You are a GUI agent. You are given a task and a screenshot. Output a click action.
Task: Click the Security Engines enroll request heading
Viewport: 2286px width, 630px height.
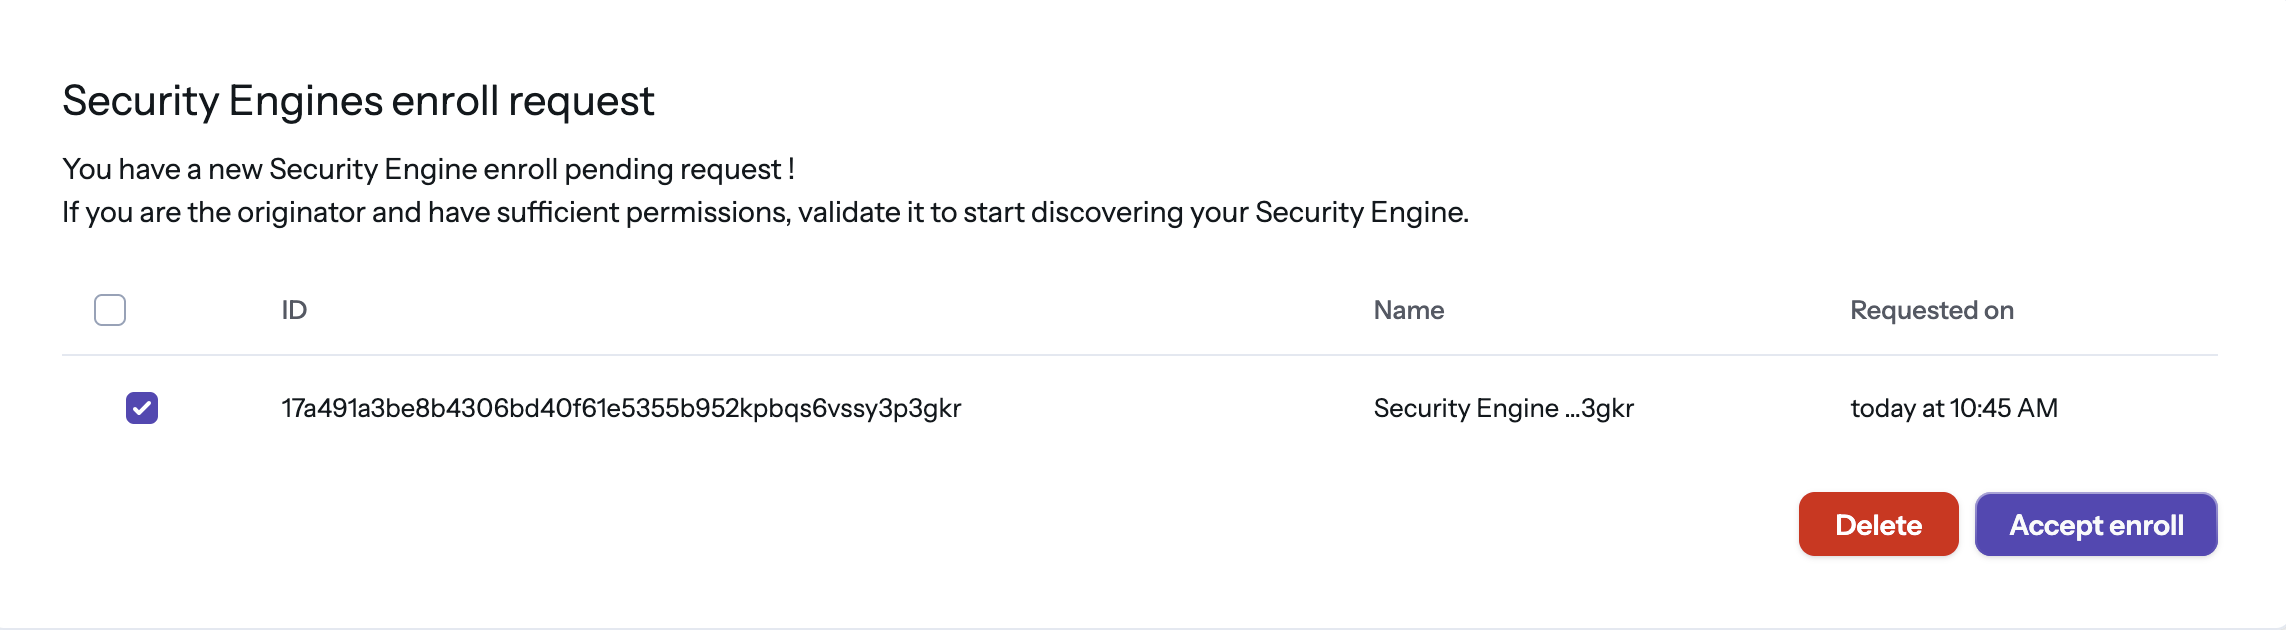358,101
